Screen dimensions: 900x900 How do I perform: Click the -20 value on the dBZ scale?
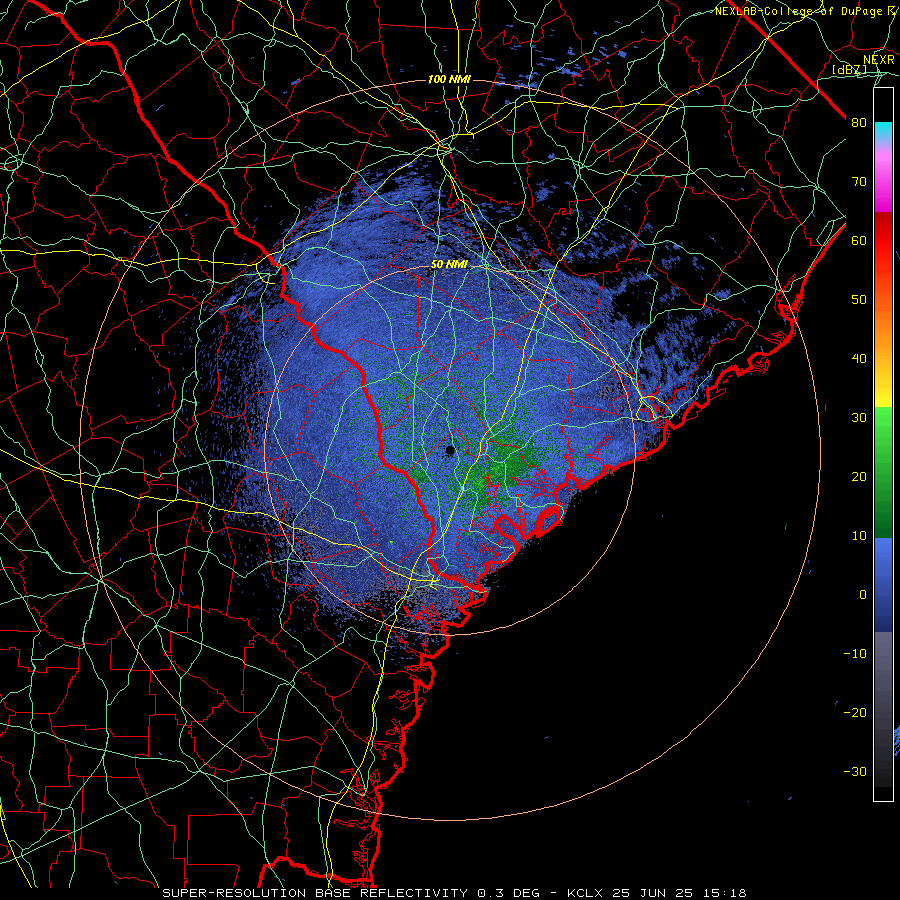point(855,713)
